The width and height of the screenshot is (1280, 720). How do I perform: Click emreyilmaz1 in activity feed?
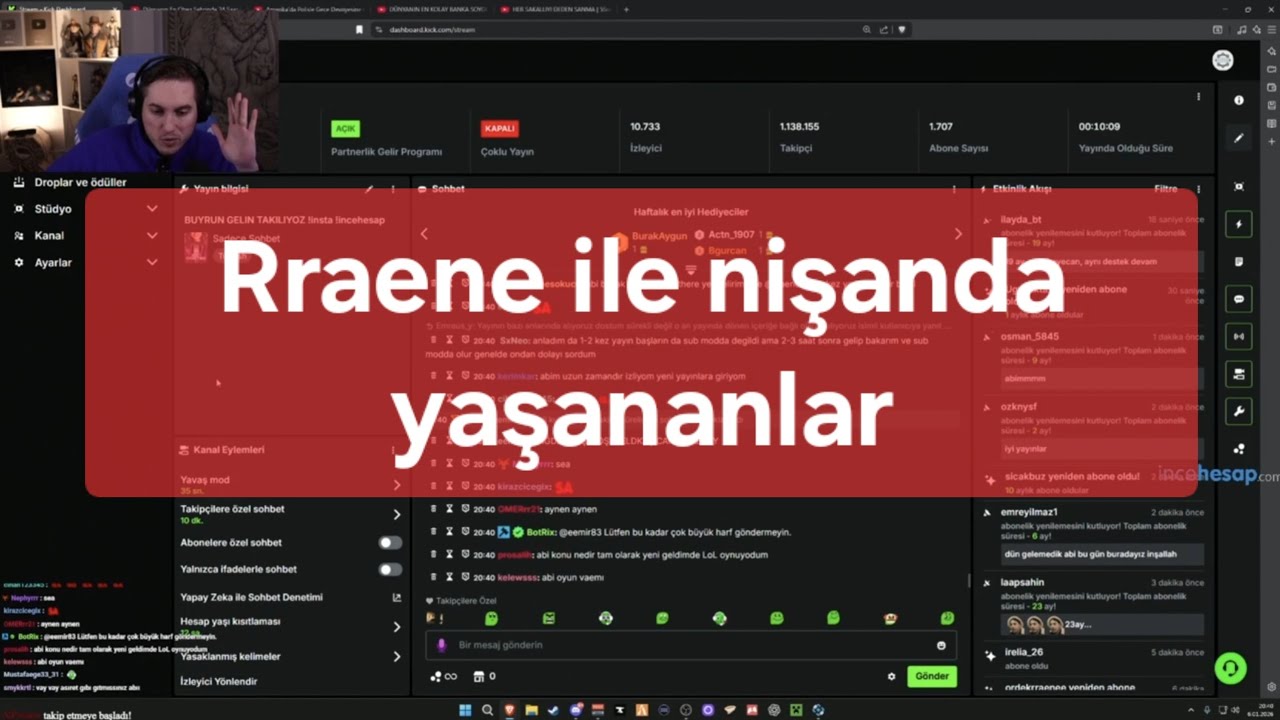(1029, 512)
